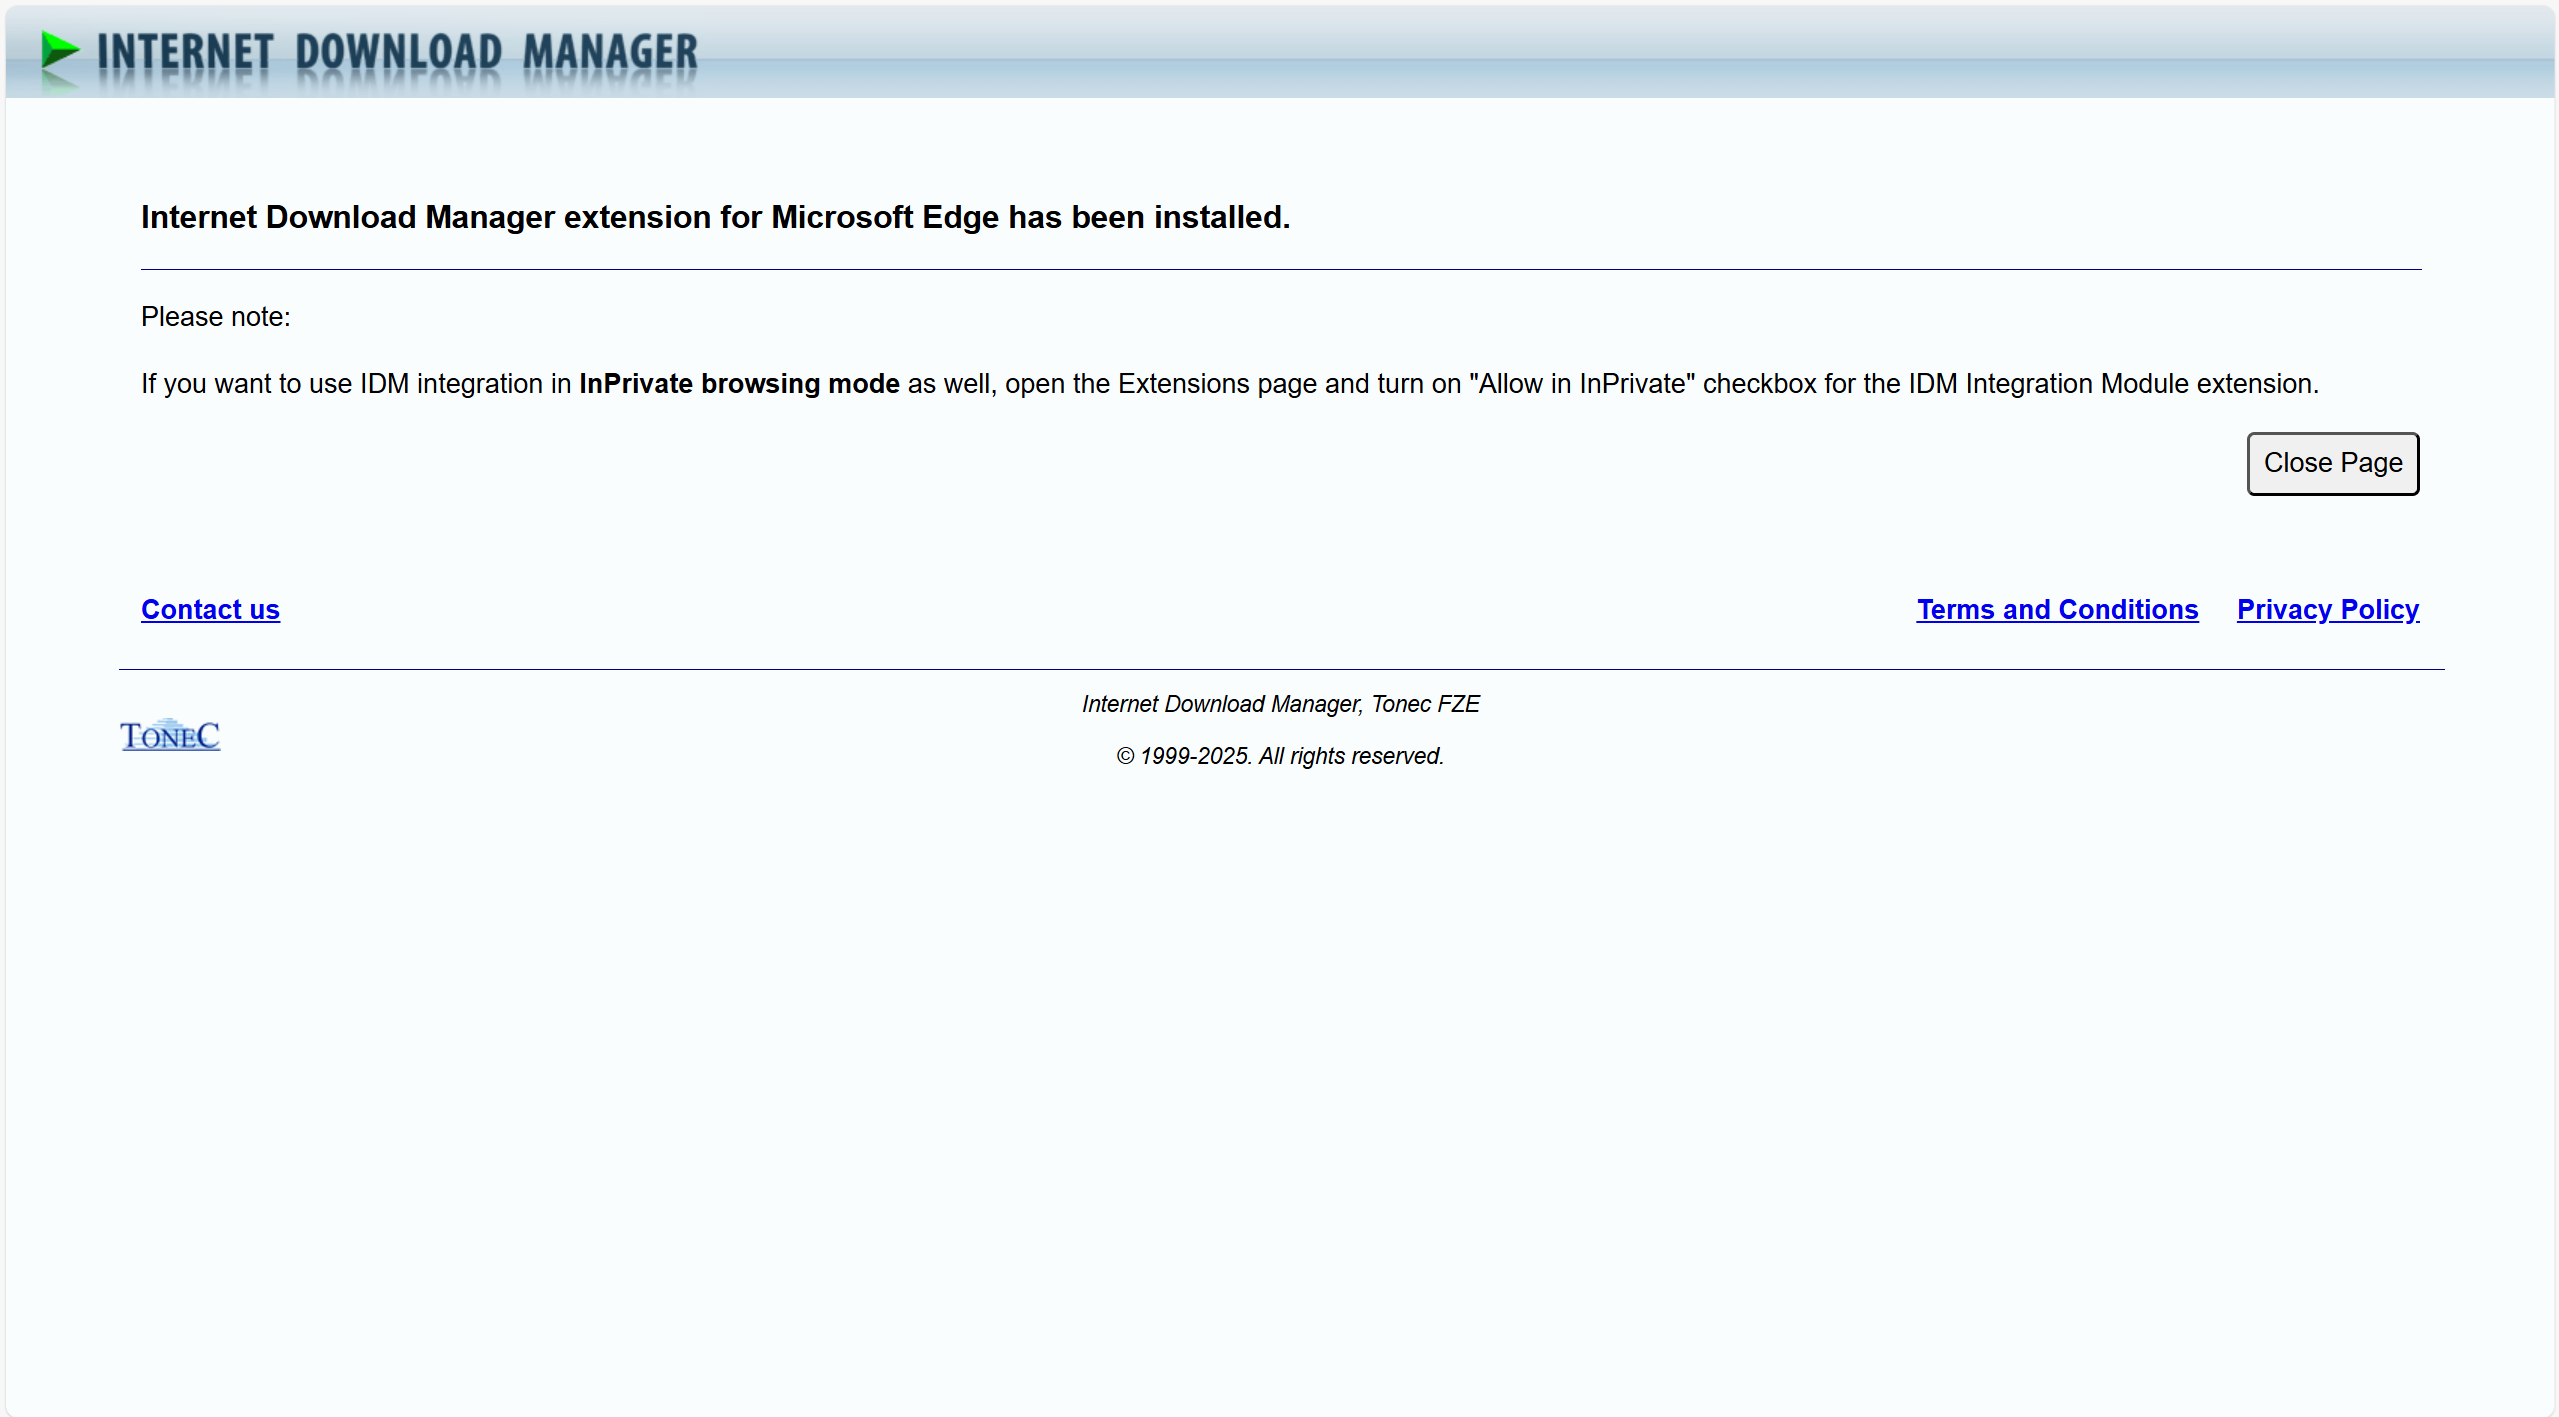2559x1417 pixels.
Task: Click 'Internet Download Manager, Tonec FZE' footer text
Action: click(x=1280, y=704)
